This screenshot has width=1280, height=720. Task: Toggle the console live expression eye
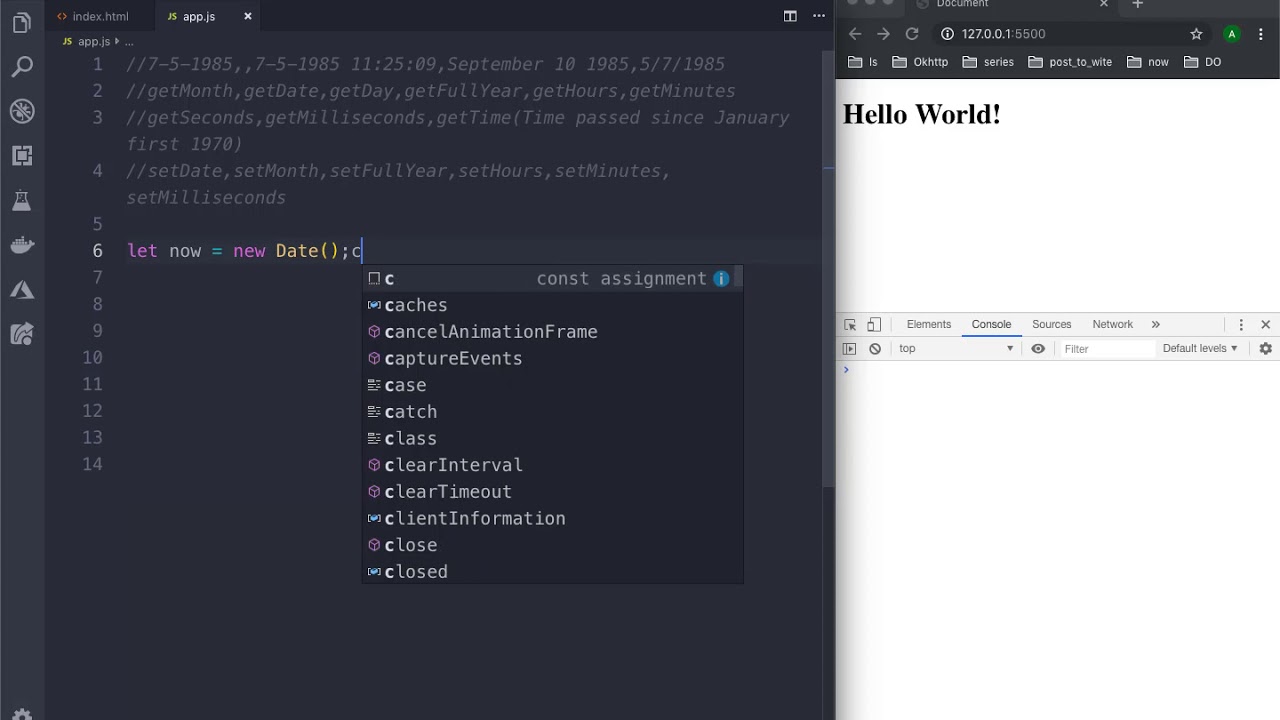[1038, 349]
